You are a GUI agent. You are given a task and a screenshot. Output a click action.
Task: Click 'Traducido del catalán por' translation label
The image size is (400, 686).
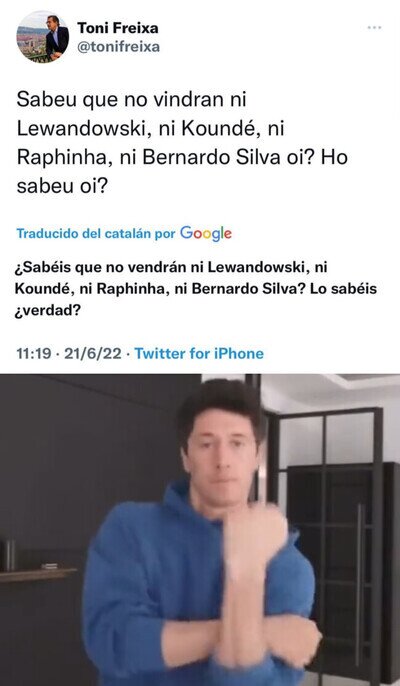pos(96,234)
